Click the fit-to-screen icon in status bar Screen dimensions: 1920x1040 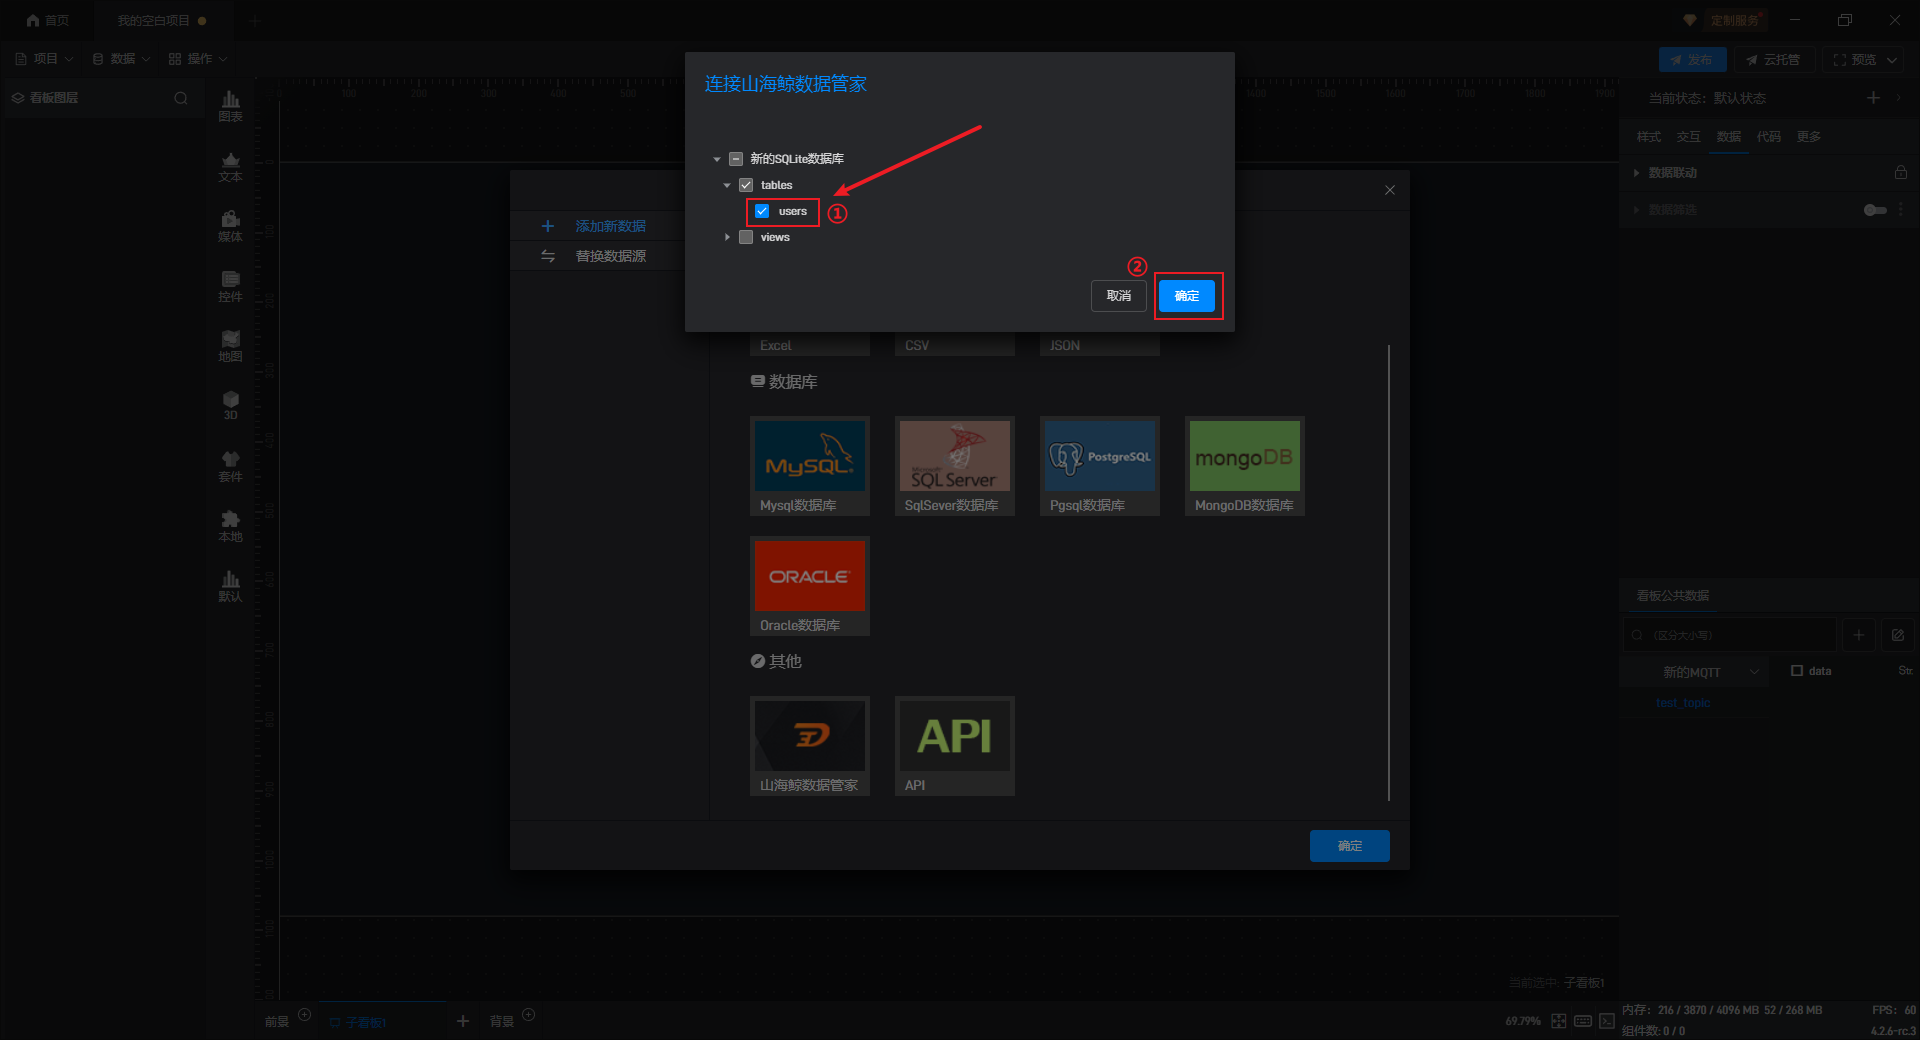pos(1559,1021)
